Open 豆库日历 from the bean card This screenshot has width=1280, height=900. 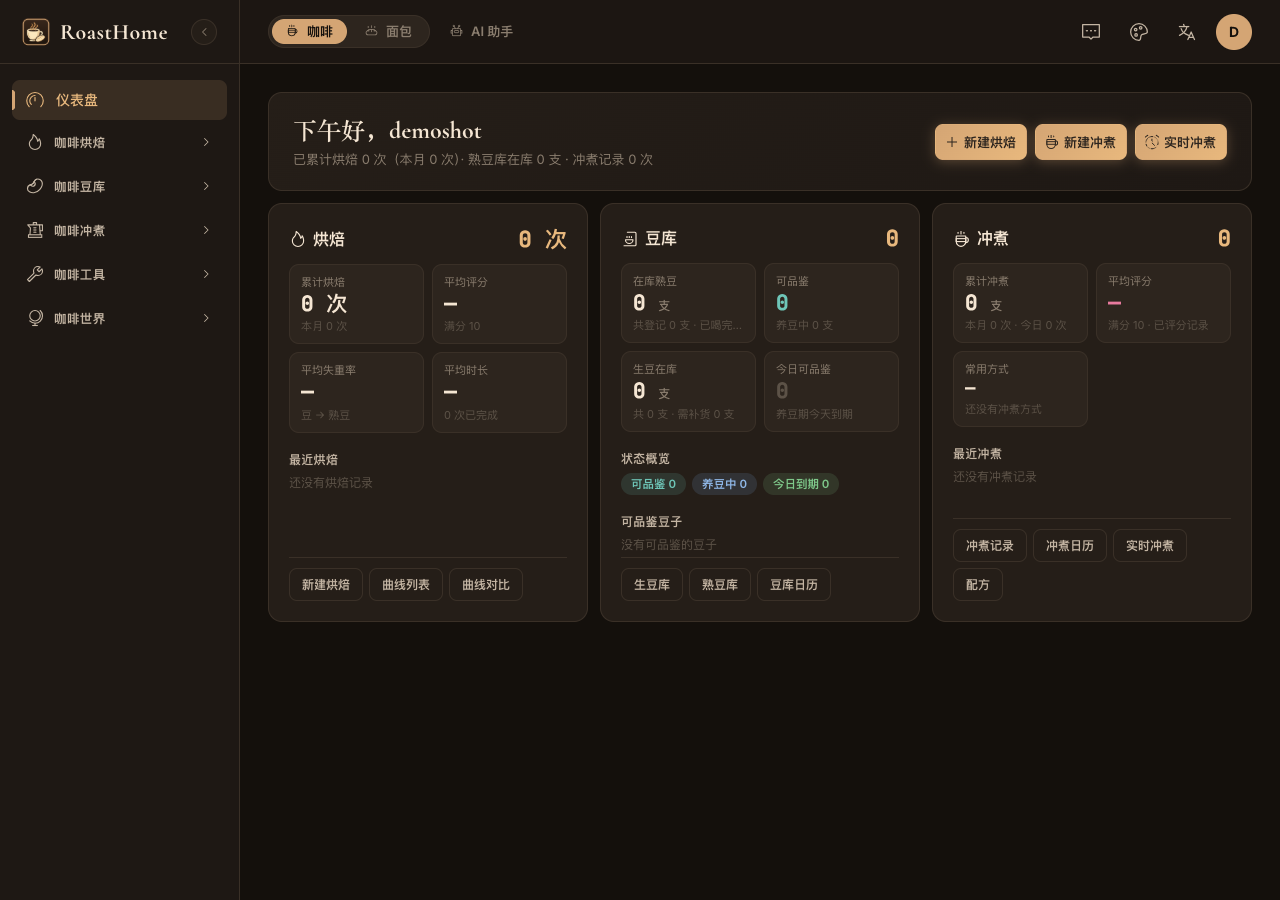pyautogui.click(x=794, y=585)
